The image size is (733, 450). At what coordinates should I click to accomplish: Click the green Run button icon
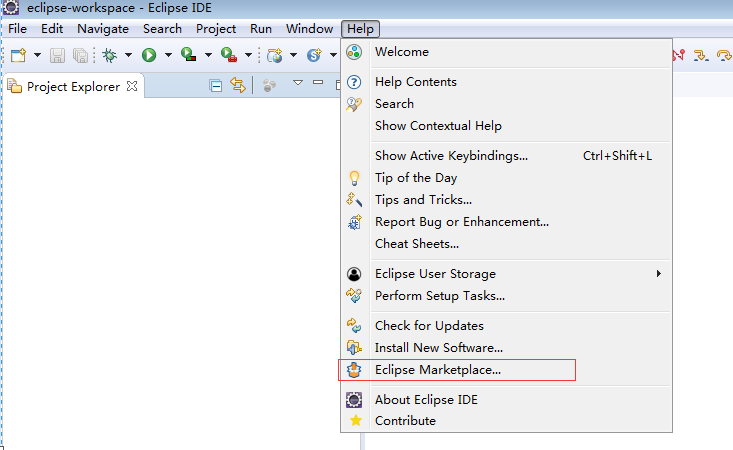[149, 55]
